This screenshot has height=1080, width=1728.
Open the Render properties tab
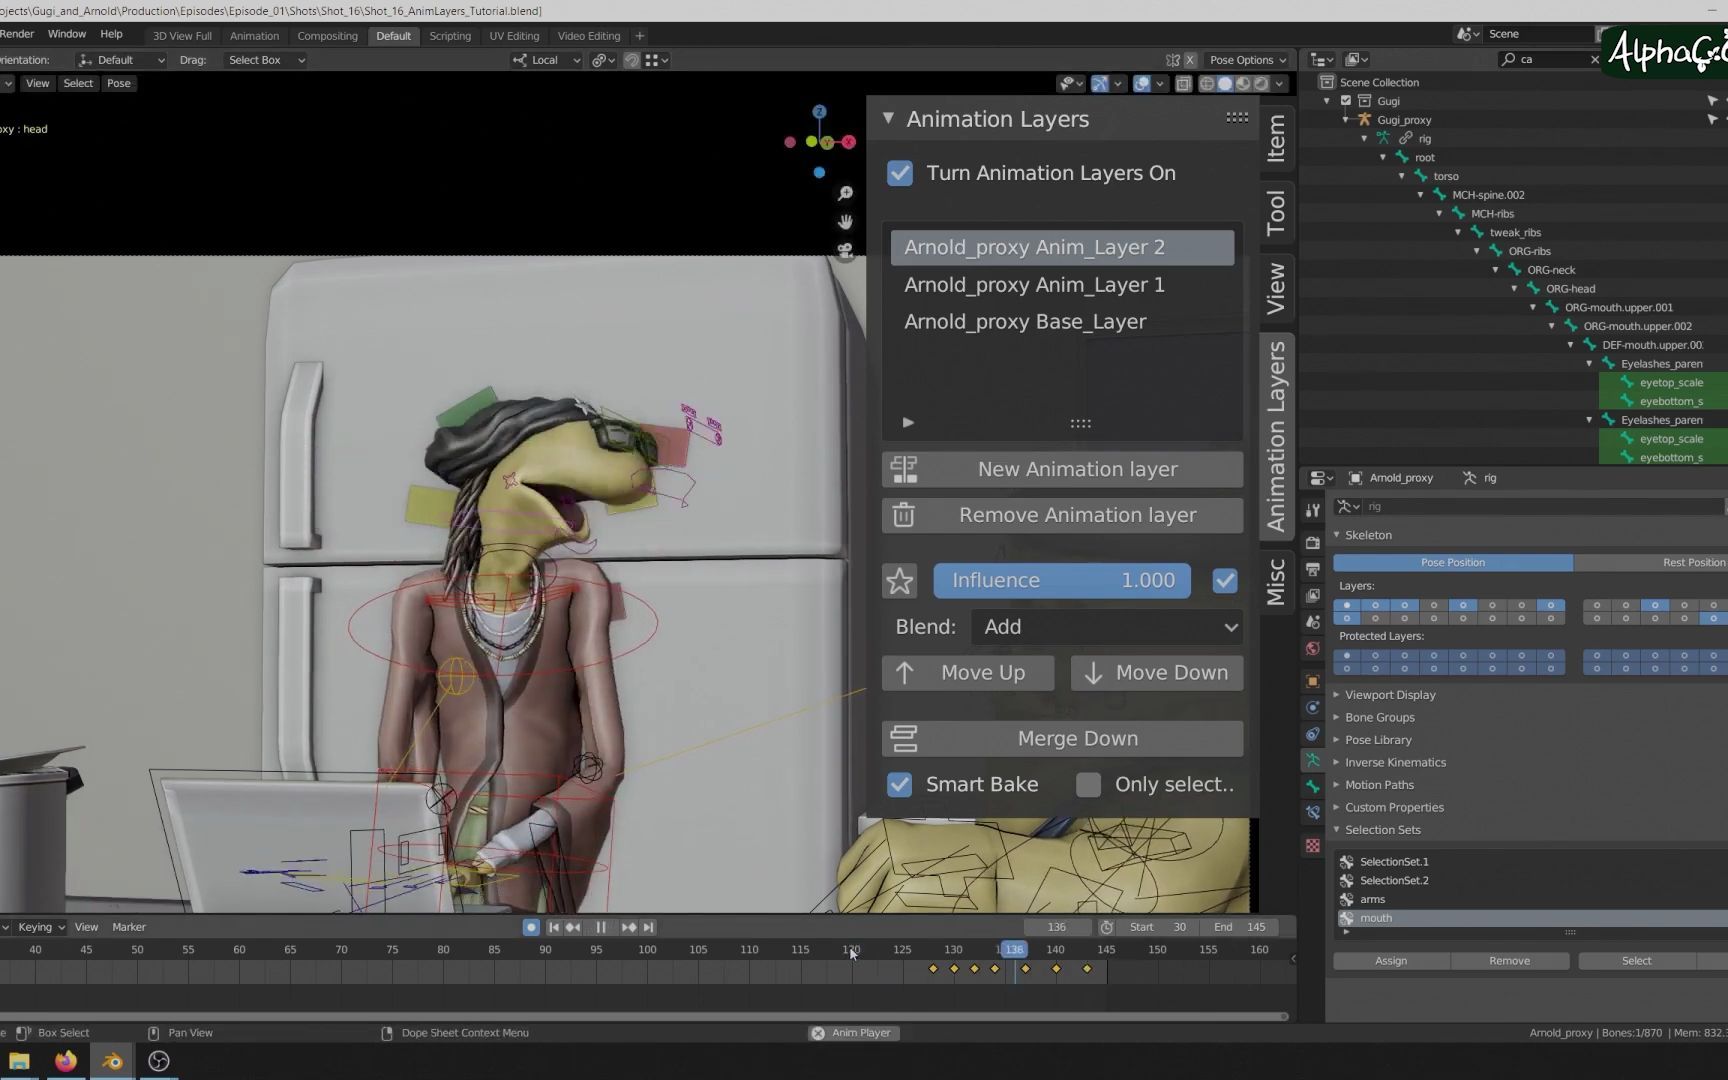coord(1312,542)
